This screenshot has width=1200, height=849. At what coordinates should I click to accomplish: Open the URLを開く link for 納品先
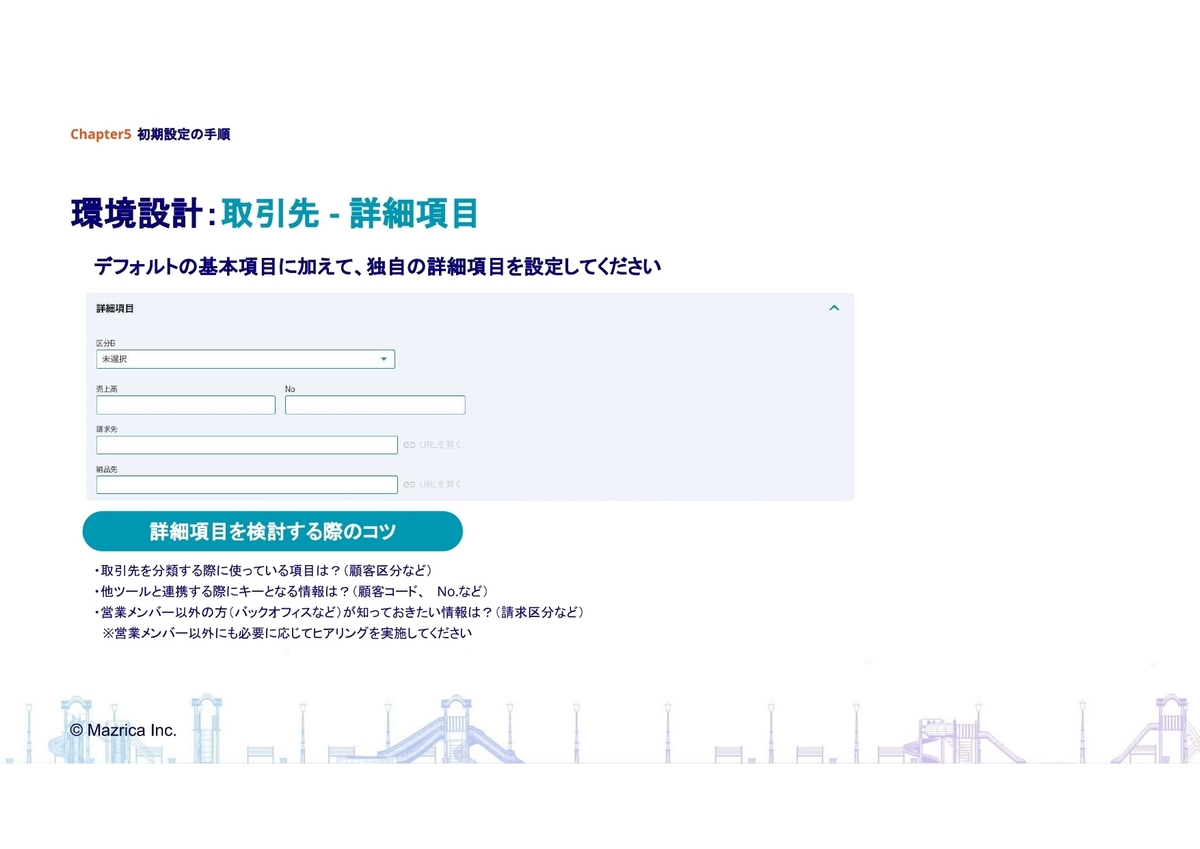click(x=440, y=485)
